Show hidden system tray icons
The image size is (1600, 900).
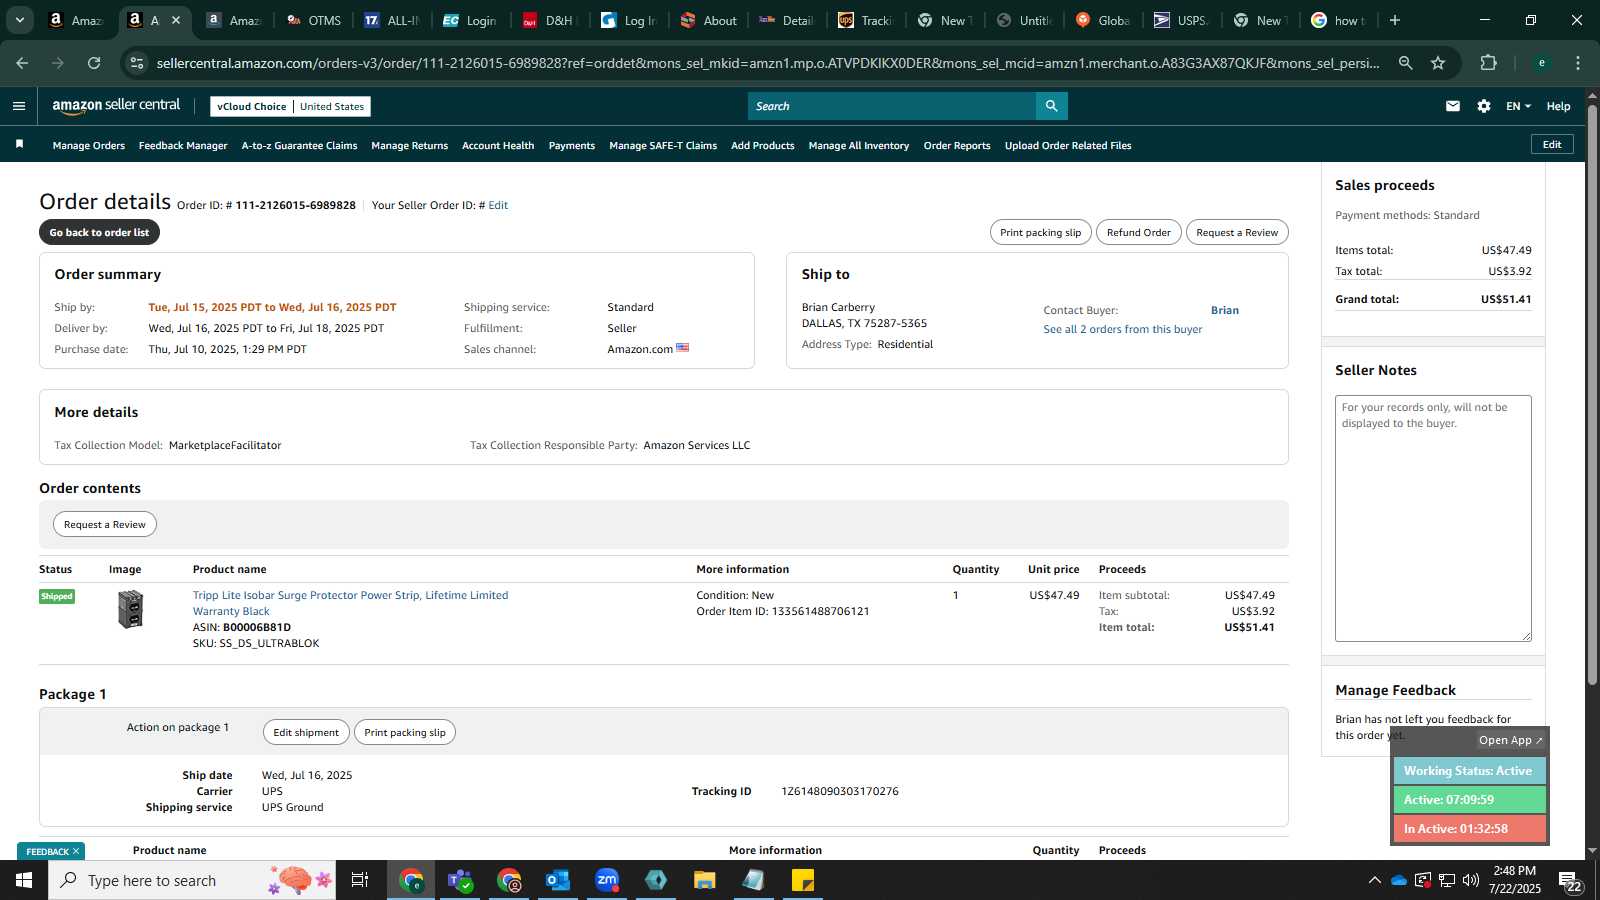(1374, 880)
